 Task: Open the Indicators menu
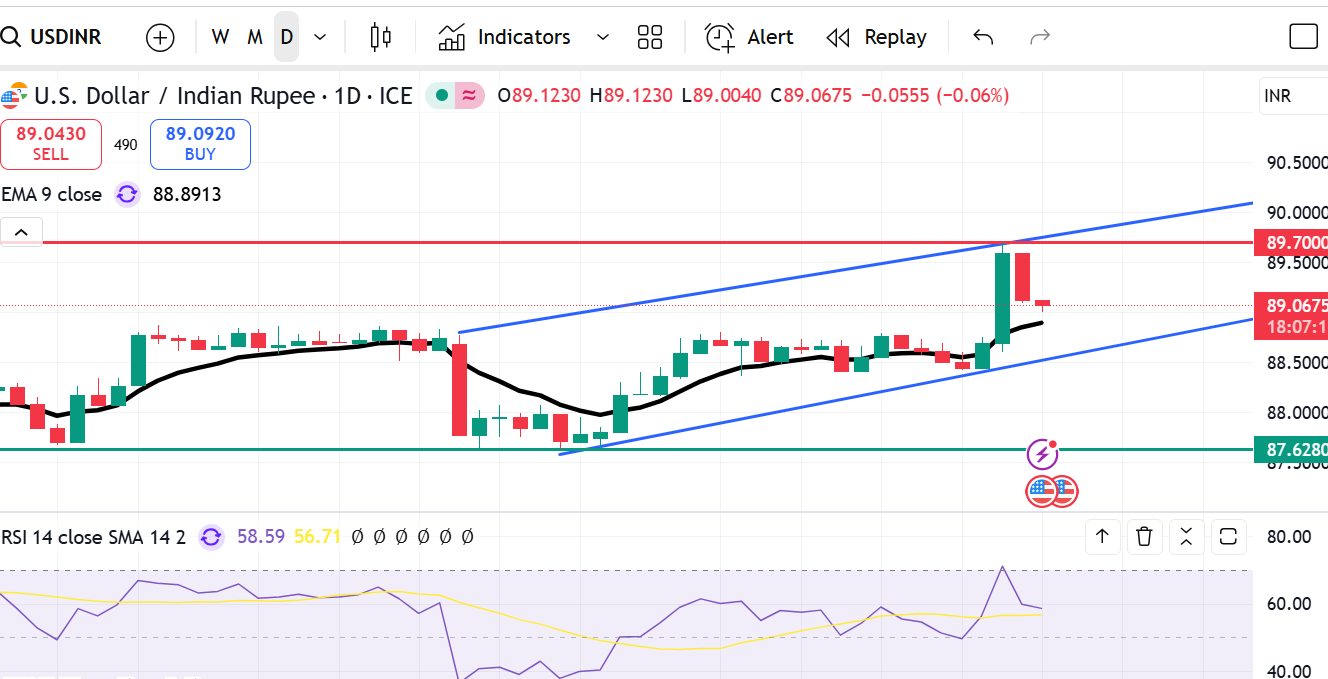(505, 38)
